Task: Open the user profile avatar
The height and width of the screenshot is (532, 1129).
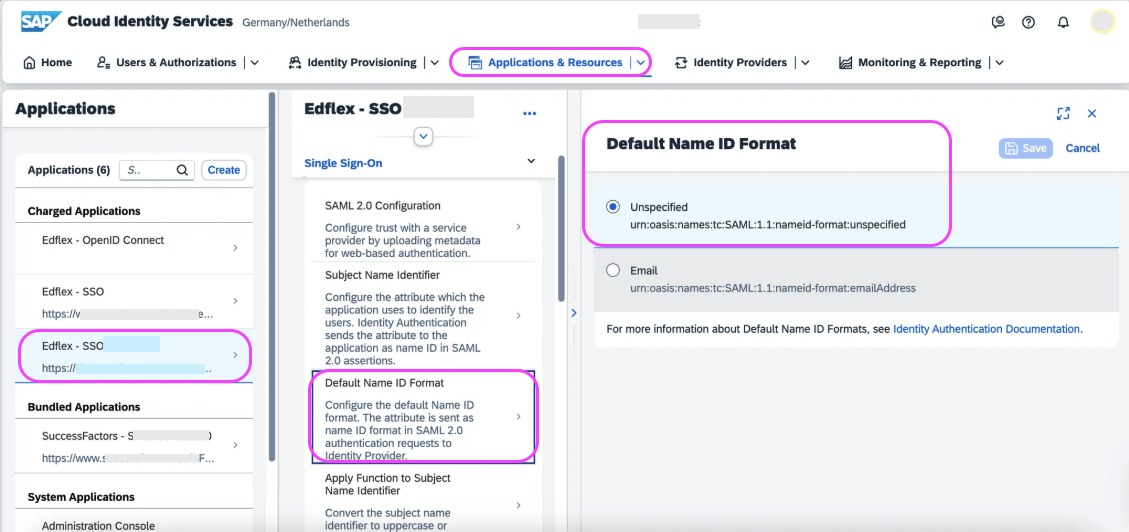Action: point(1102,22)
